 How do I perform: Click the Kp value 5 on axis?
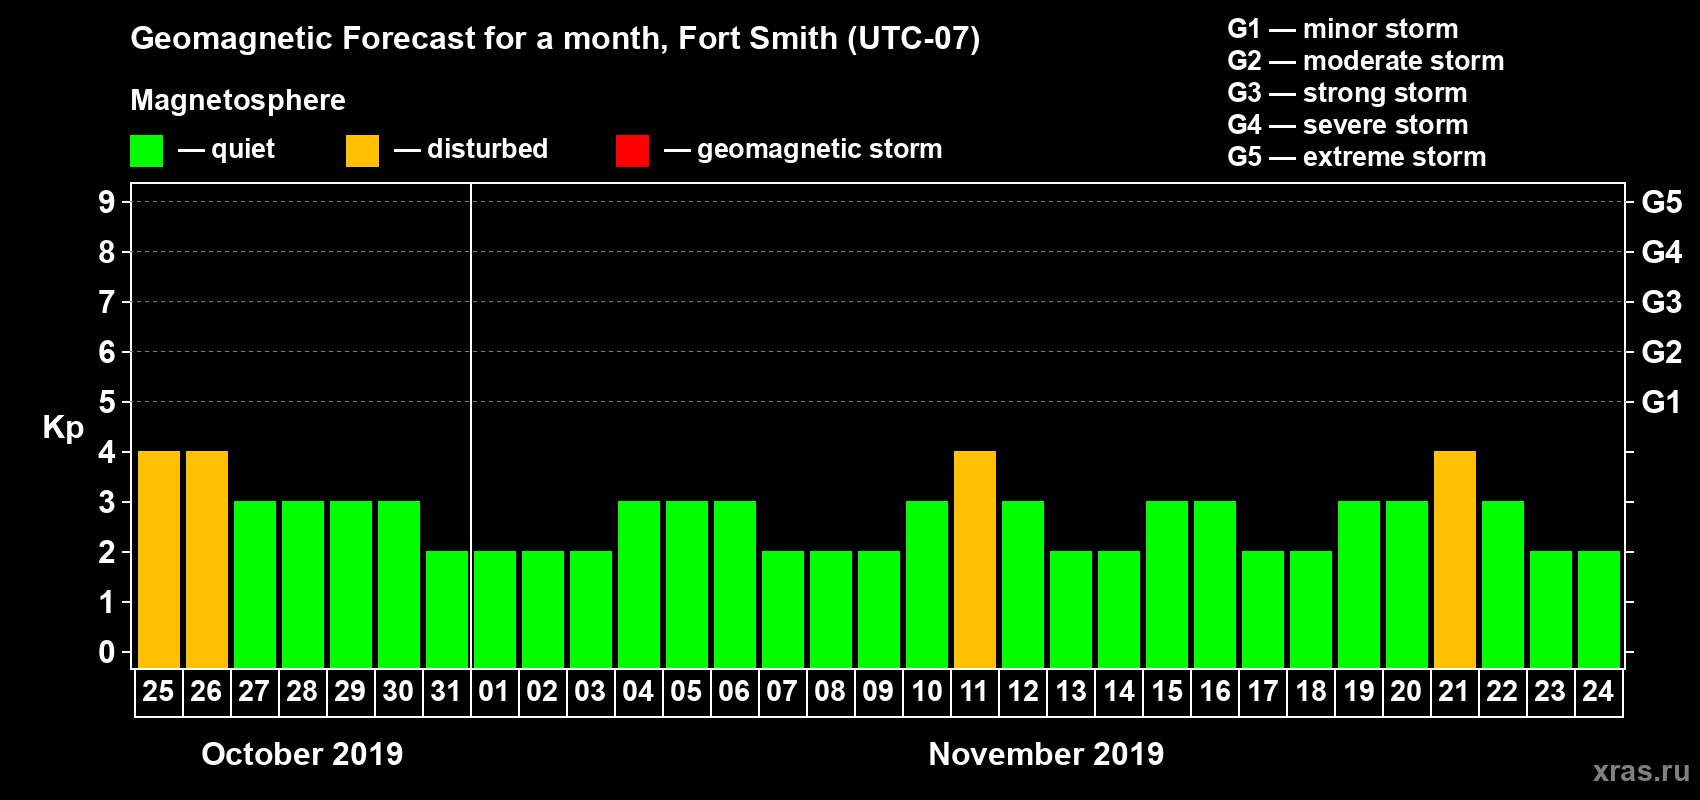[107, 402]
